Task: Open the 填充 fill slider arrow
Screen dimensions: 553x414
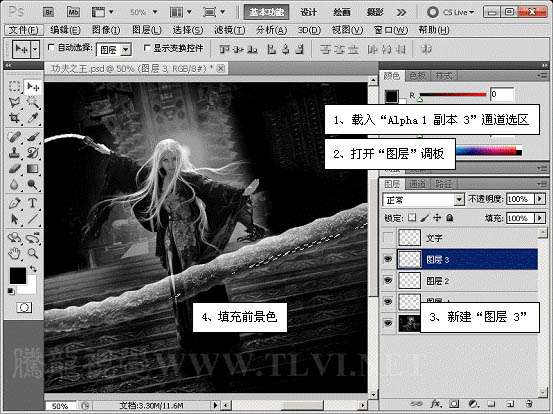Action: (x=540, y=218)
